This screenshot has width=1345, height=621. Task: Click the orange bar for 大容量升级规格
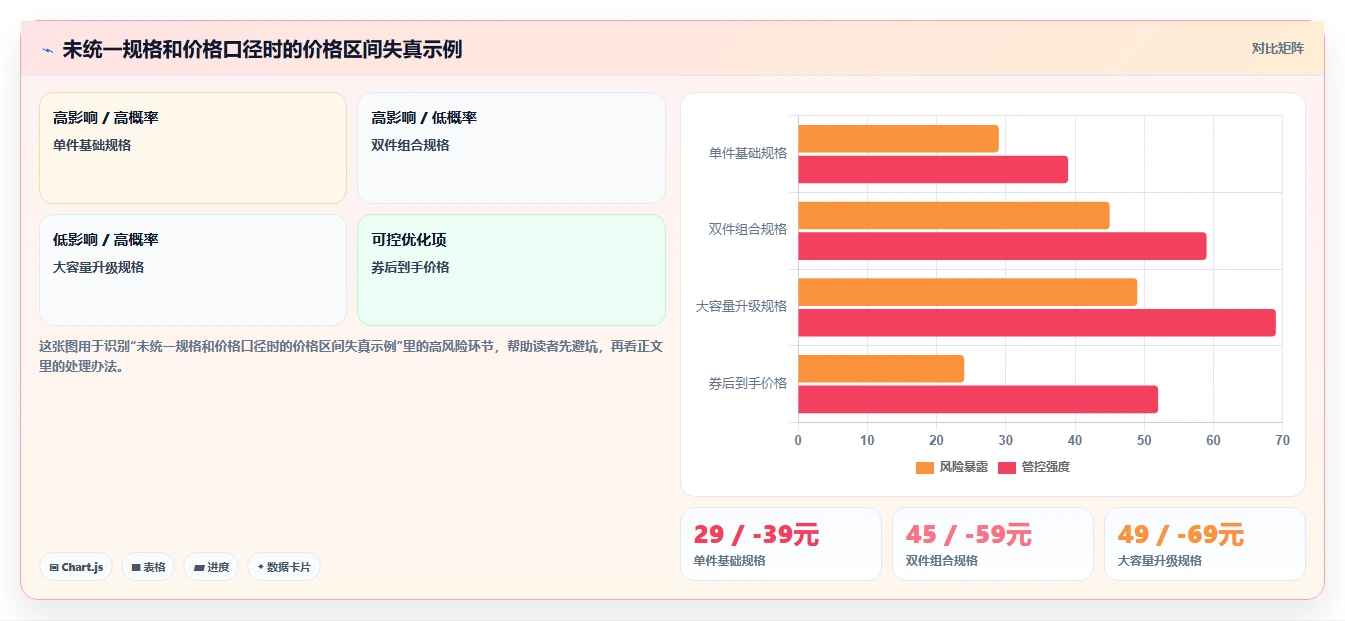point(968,292)
